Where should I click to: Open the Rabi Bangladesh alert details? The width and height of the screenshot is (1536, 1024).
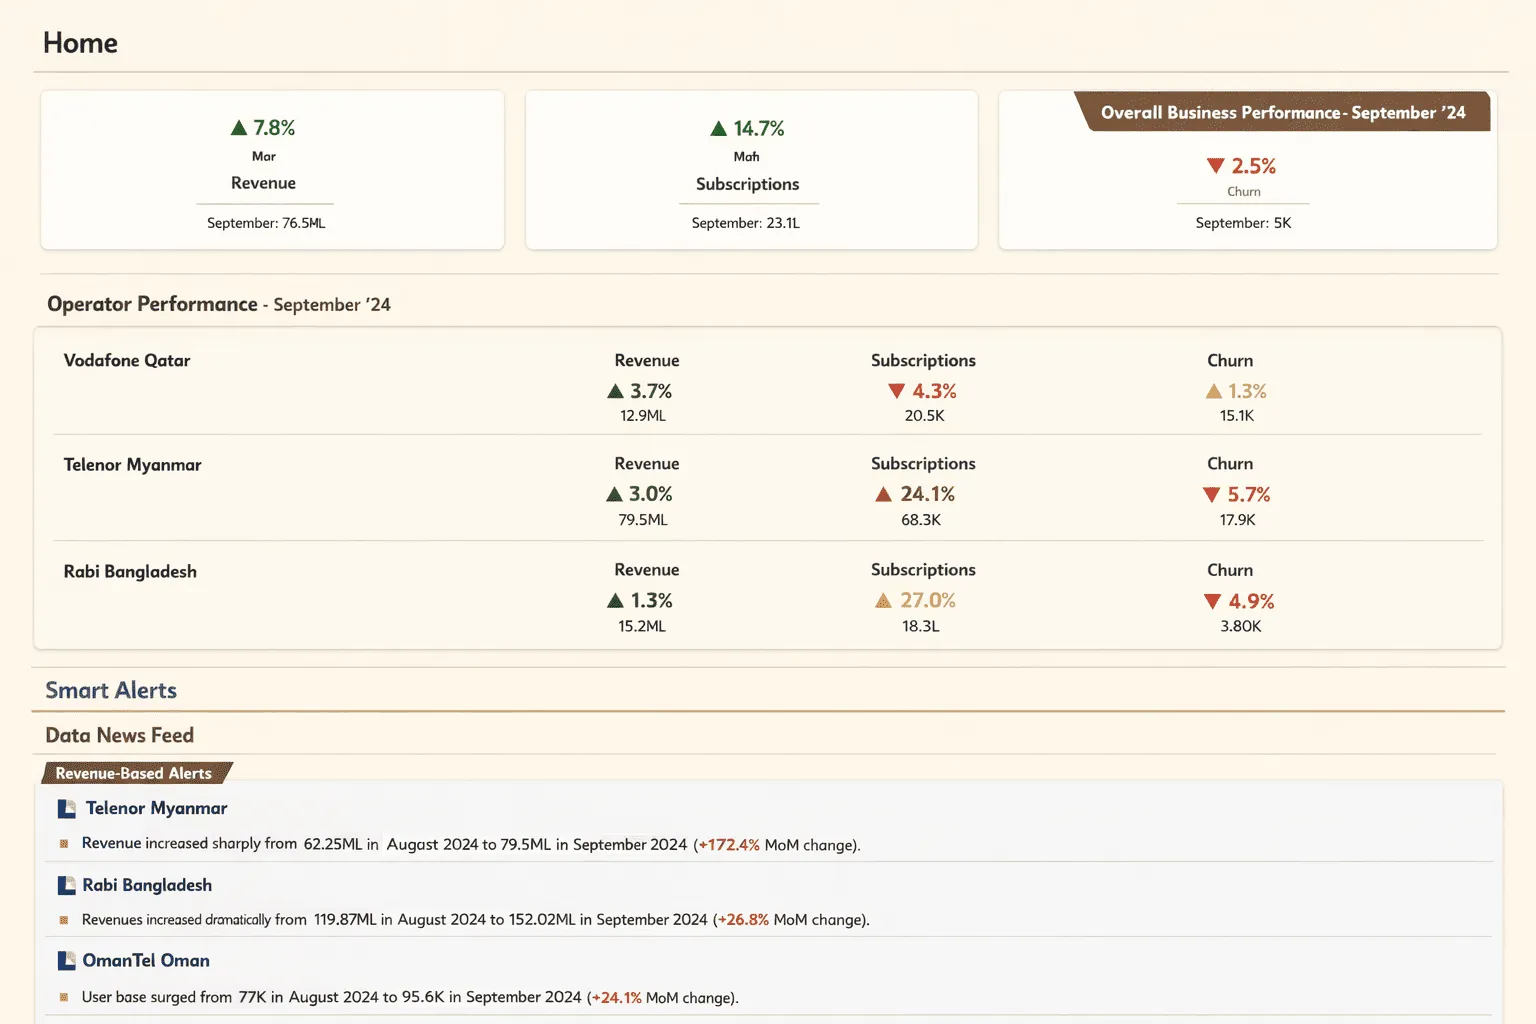coord(147,885)
